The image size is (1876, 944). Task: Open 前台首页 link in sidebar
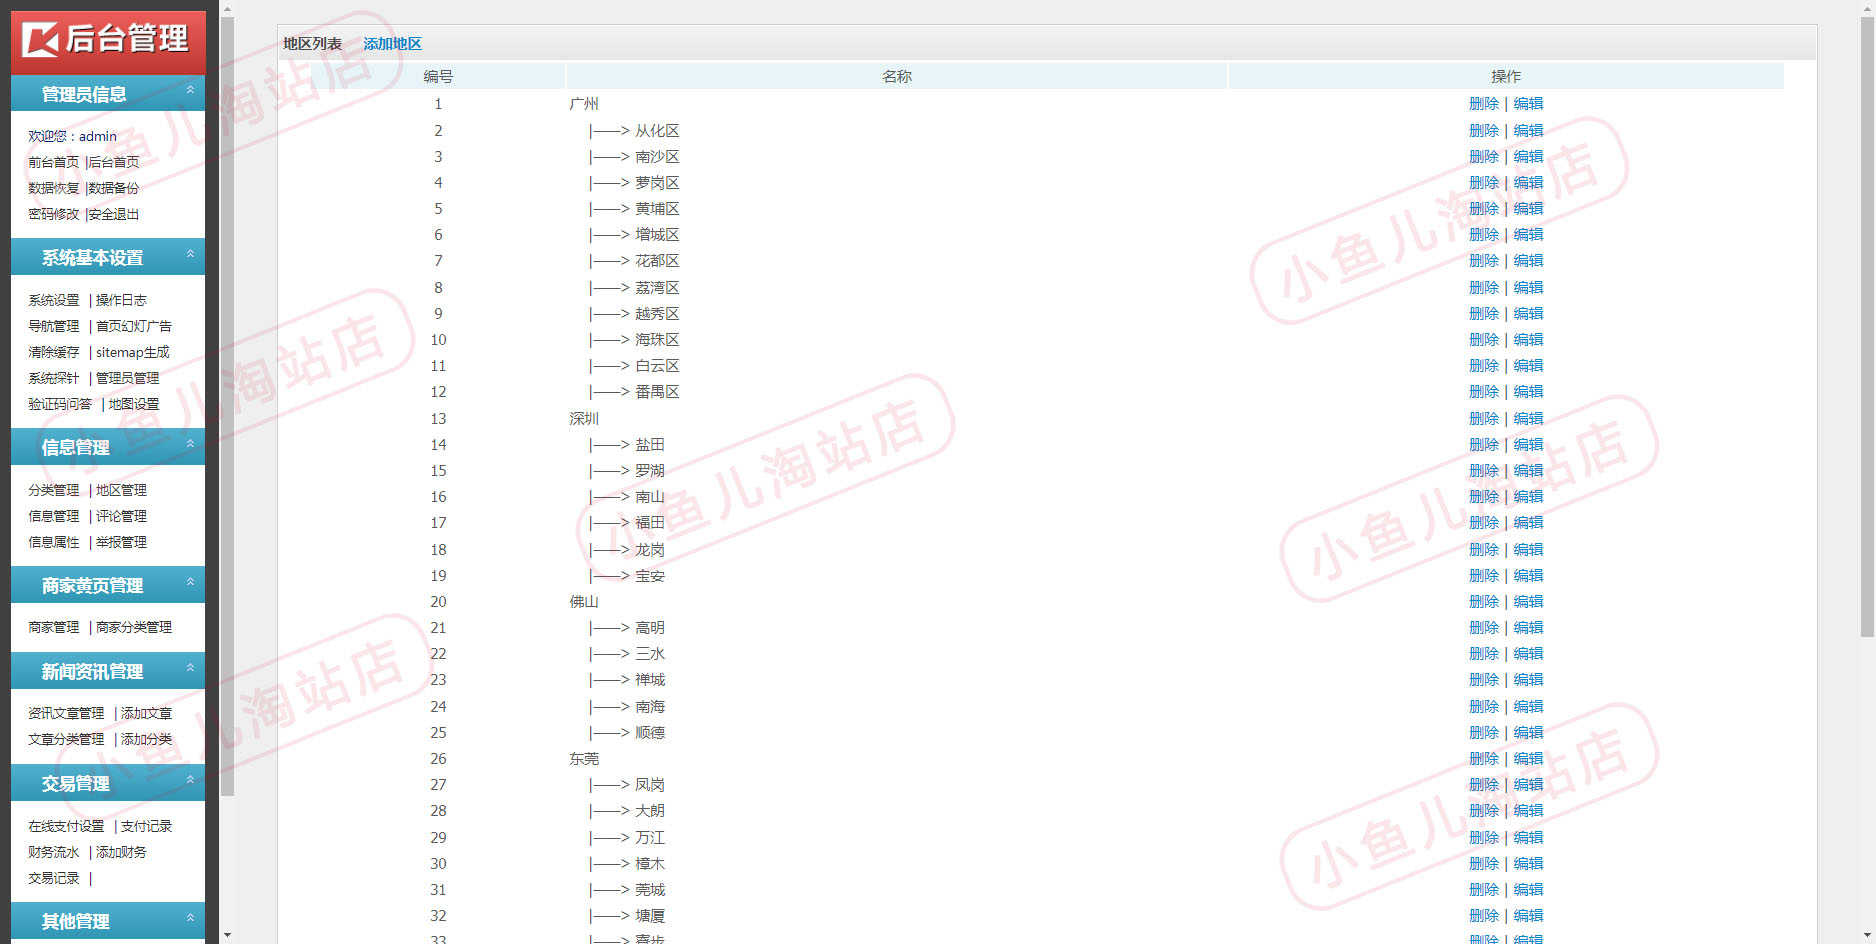pos(53,162)
